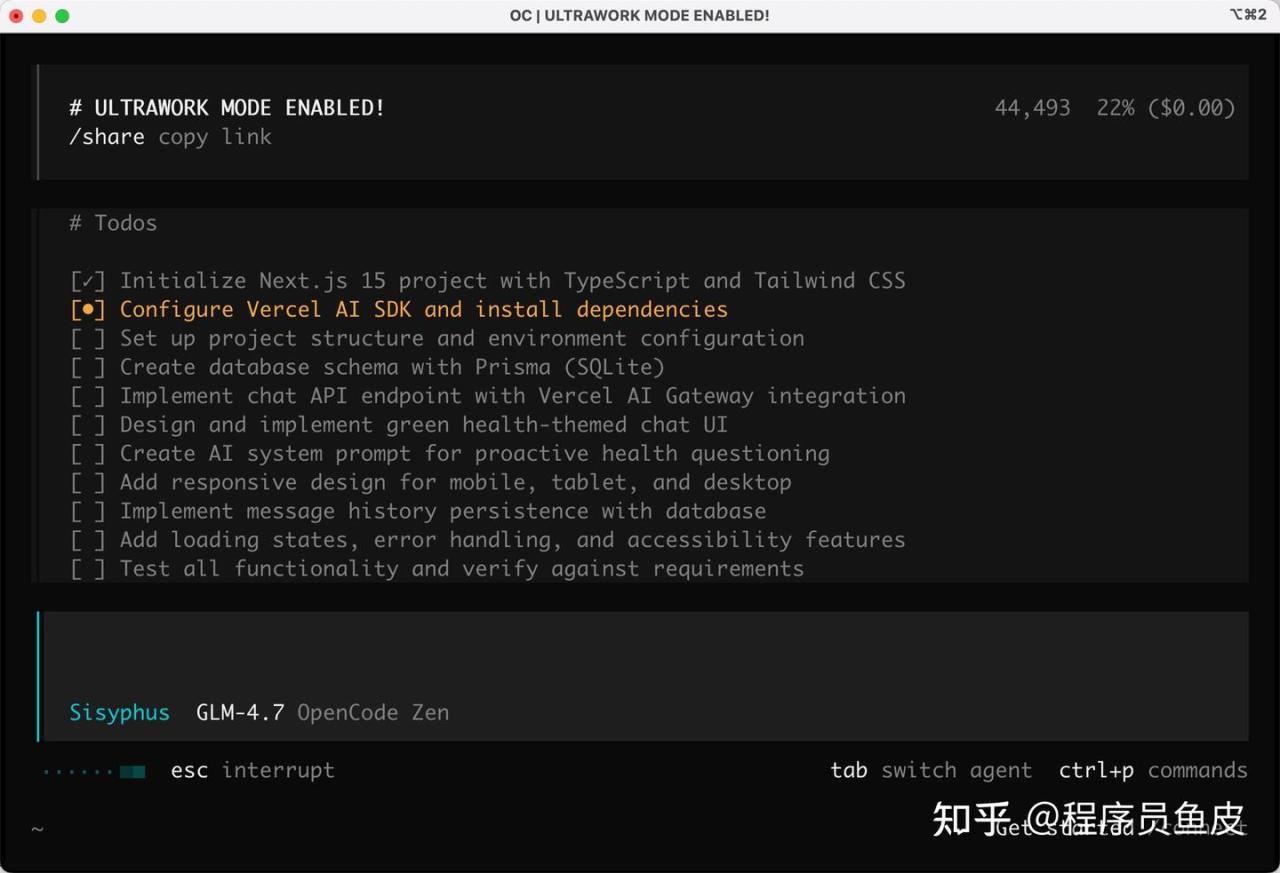Click the ULTRAWORK MODE ENABLED session heading

point(227,108)
